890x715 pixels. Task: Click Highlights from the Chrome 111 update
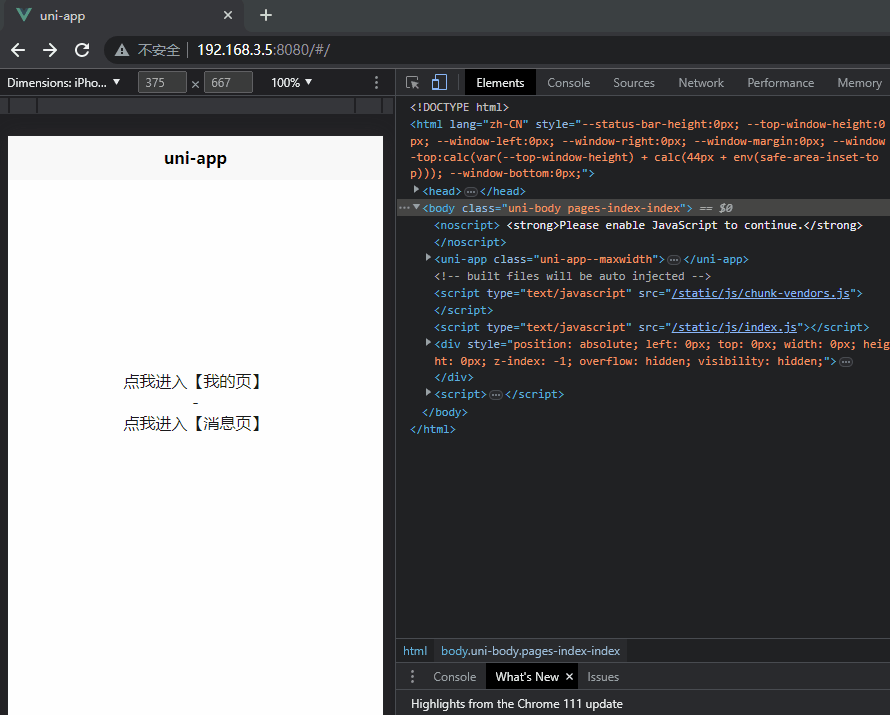tap(517, 704)
